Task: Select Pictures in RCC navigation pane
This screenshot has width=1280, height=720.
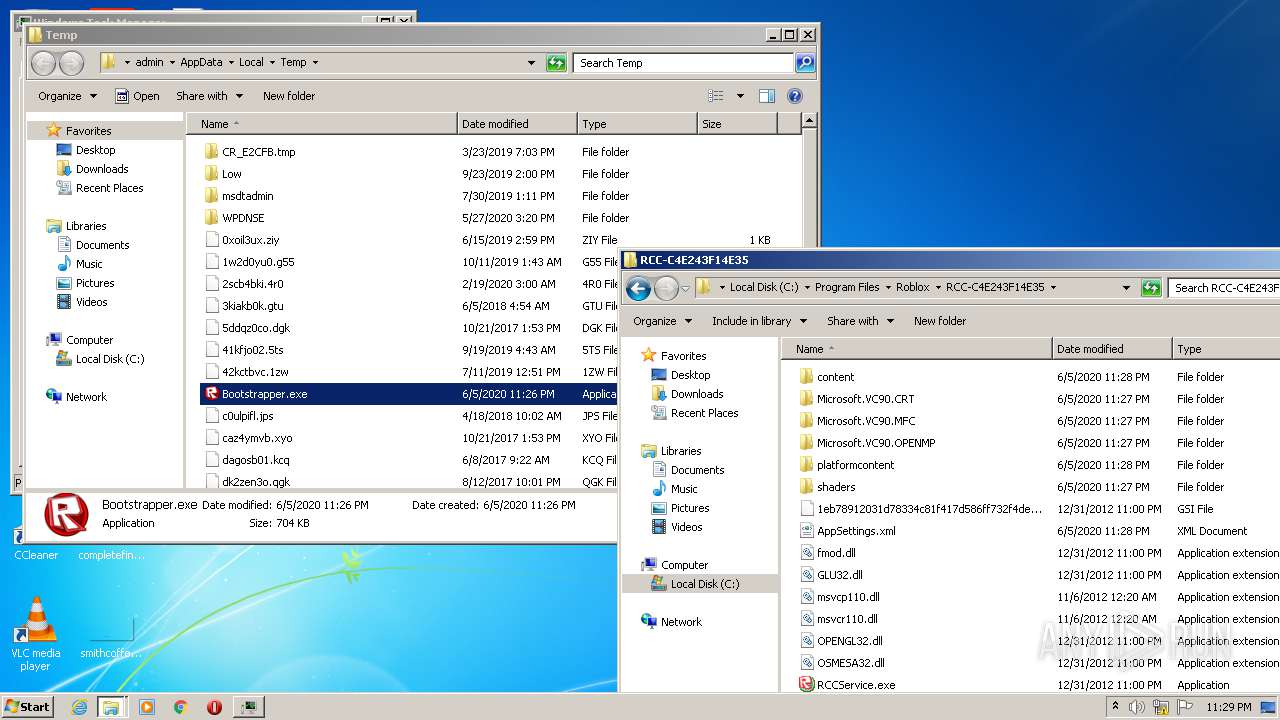Action: click(x=680, y=508)
